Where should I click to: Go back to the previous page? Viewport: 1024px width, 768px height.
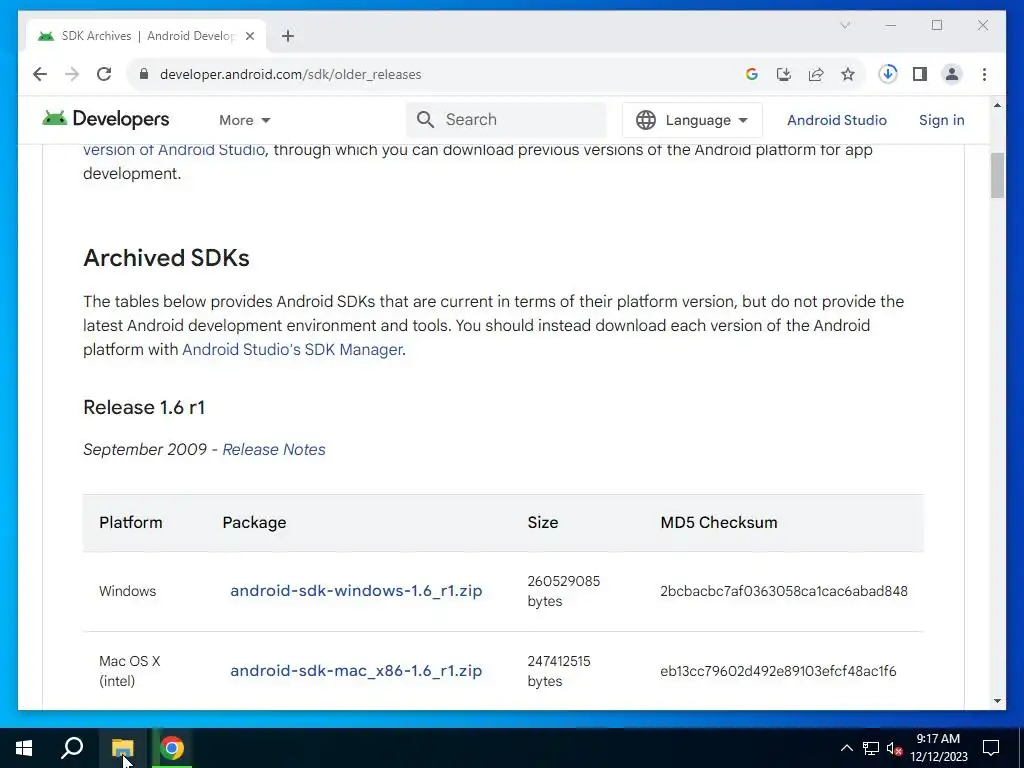40,74
